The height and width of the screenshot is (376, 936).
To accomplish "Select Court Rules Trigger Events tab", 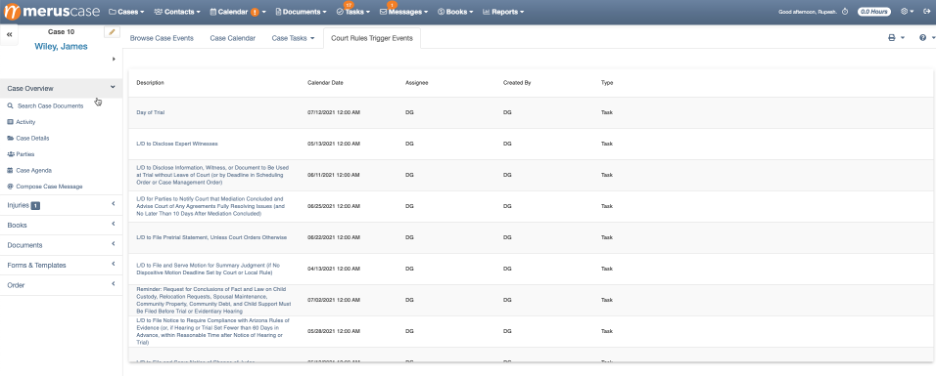I will tap(372, 38).
